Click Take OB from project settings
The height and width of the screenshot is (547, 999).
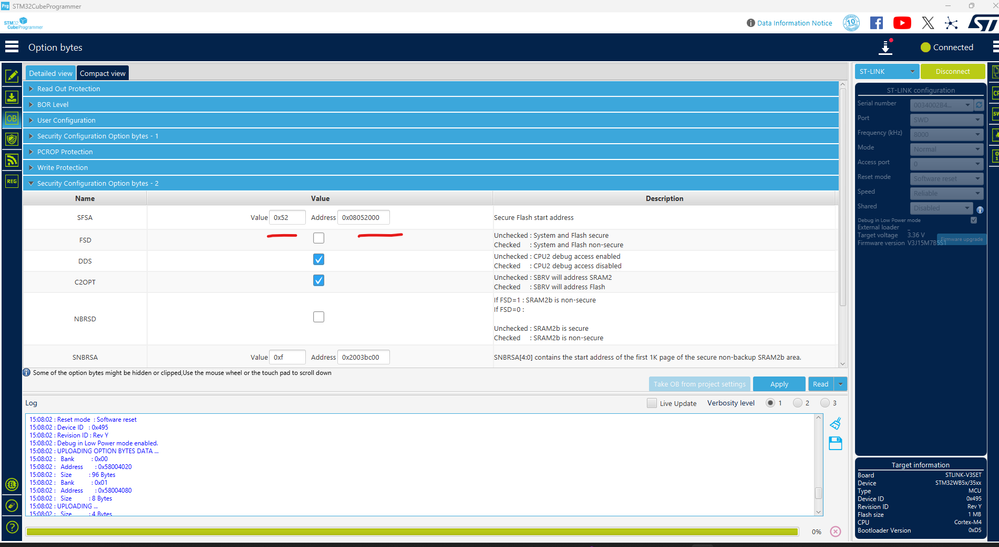pyautogui.click(x=699, y=384)
